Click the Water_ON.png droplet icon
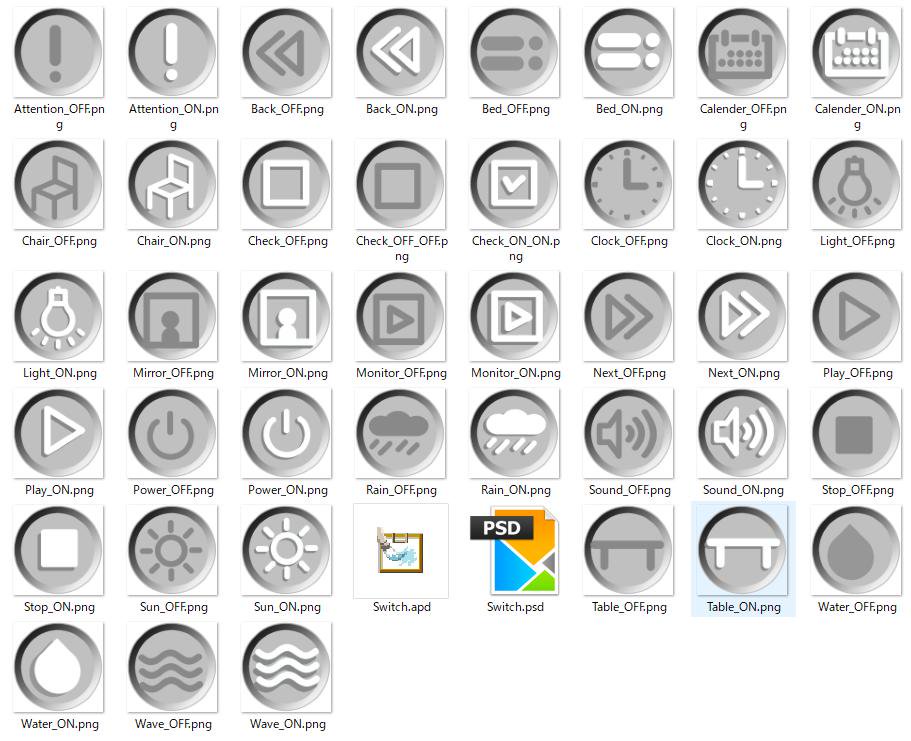The height and width of the screenshot is (741, 911). pos(58,668)
